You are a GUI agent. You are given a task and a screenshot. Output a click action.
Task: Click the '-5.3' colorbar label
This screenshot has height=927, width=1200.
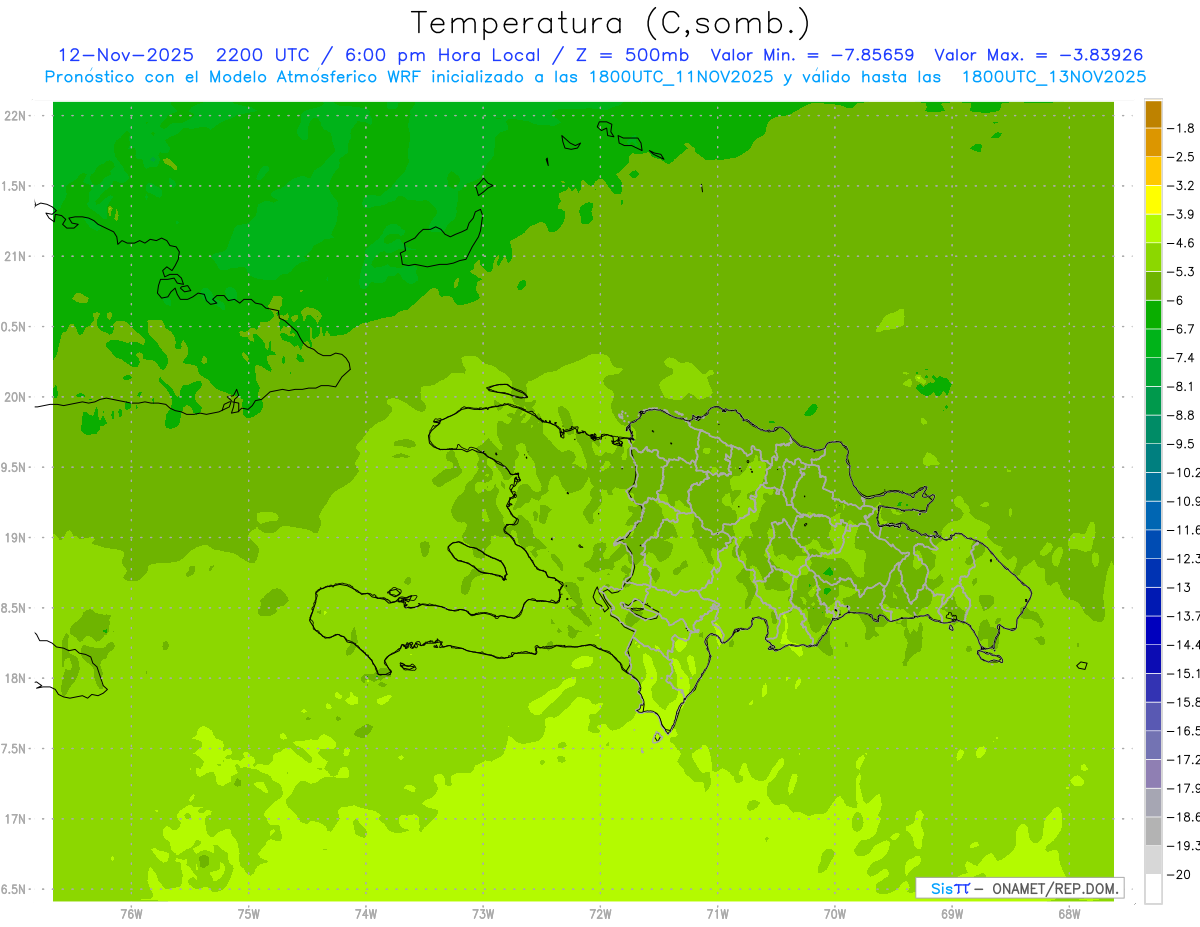[x=1181, y=272]
